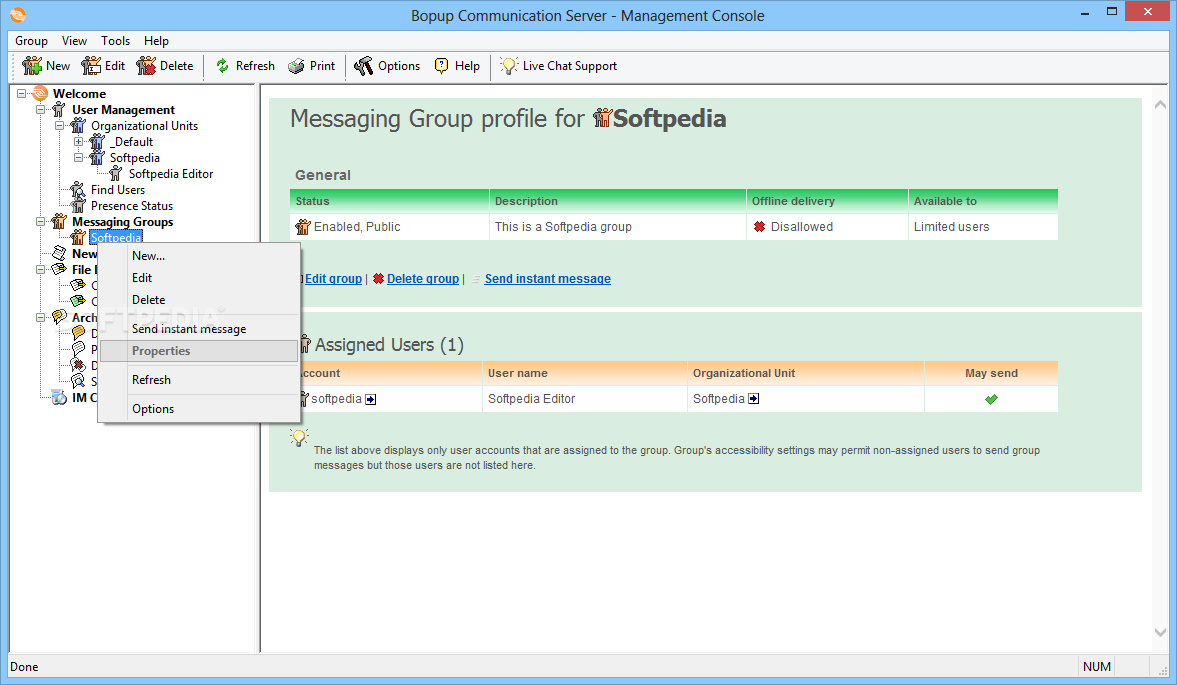This screenshot has height=685, width=1177.
Task: Open Options from the toolbar
Action: 387,66
